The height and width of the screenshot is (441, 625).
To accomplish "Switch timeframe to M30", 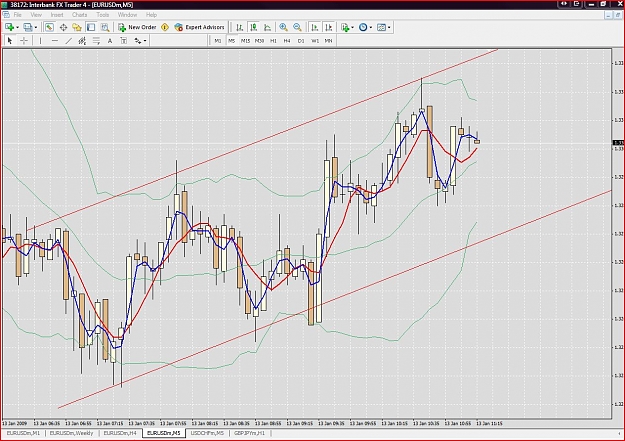I will [x=259, y=41].
